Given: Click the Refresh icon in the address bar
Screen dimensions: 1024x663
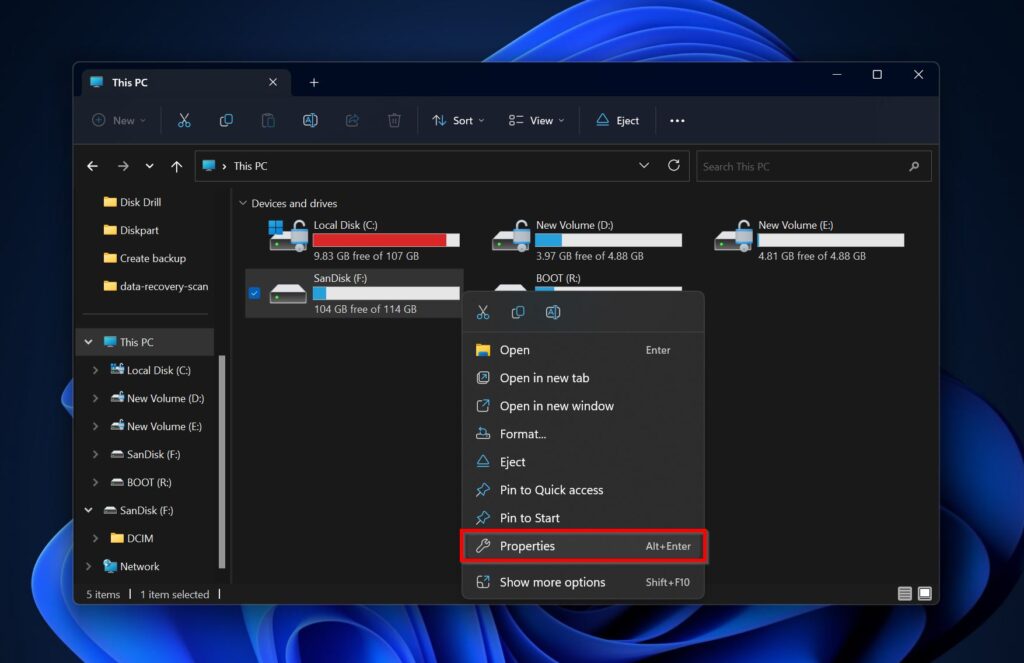Looking at the screenshot, I should pyautogui.click(x=672, y=166).
